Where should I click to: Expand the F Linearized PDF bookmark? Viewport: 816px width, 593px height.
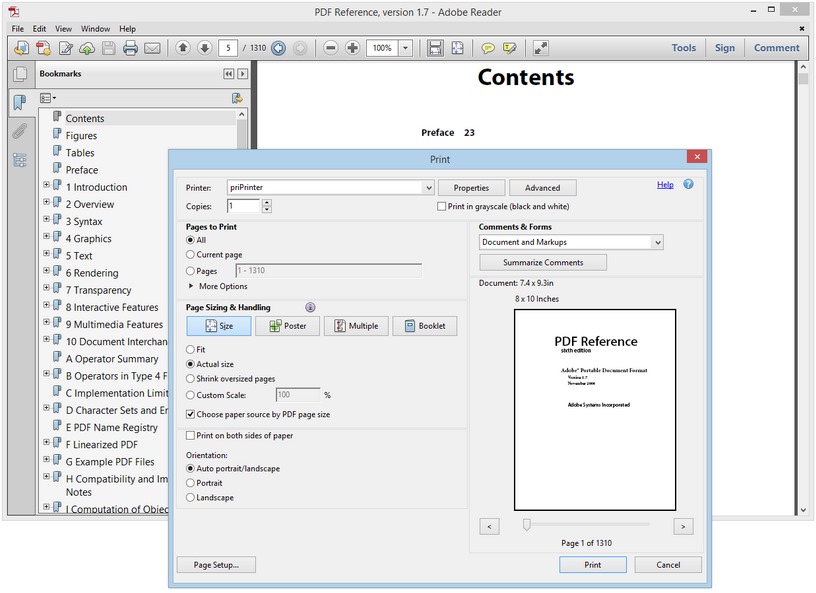46,443
